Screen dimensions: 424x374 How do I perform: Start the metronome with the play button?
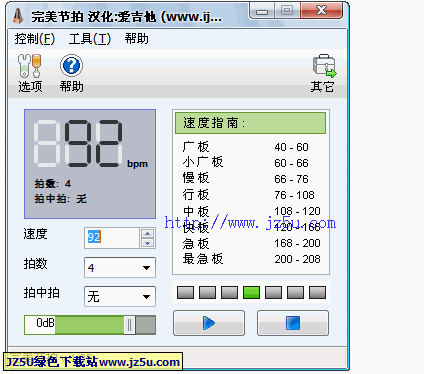209,323
